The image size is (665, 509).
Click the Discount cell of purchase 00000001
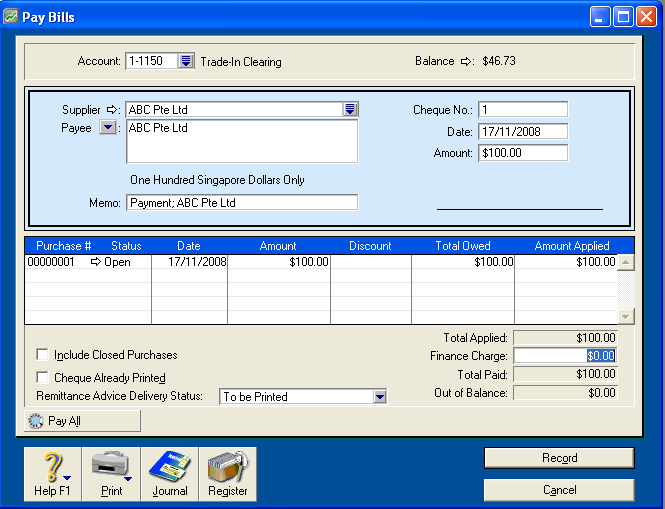371,262
